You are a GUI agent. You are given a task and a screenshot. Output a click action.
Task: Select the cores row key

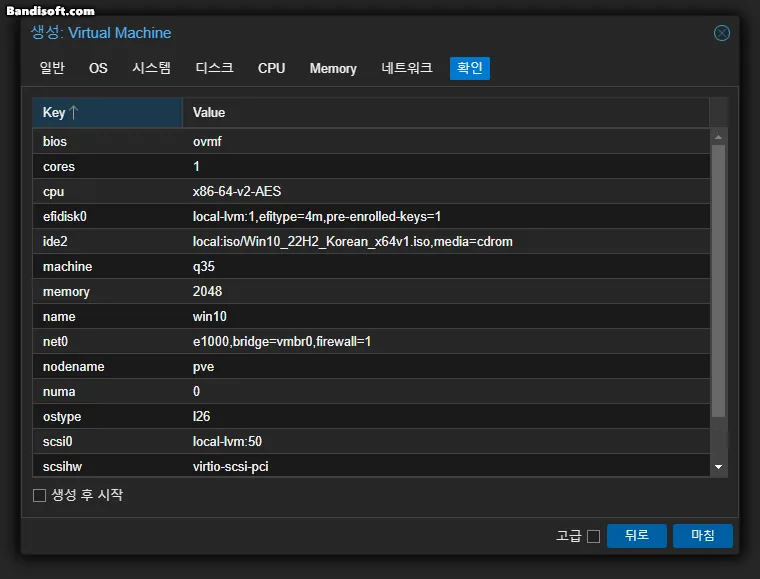click(x=59, y=167)
